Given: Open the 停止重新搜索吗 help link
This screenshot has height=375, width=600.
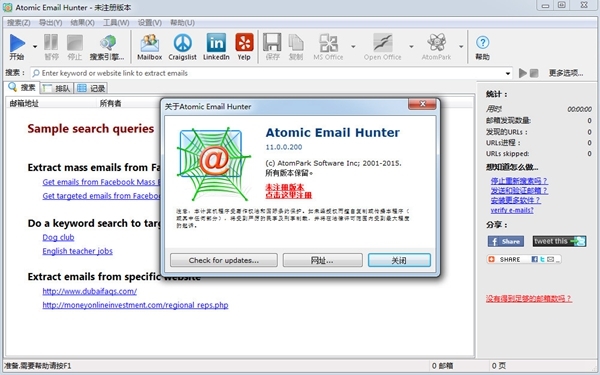Looking at the screenshot, I should pos(519,181).
